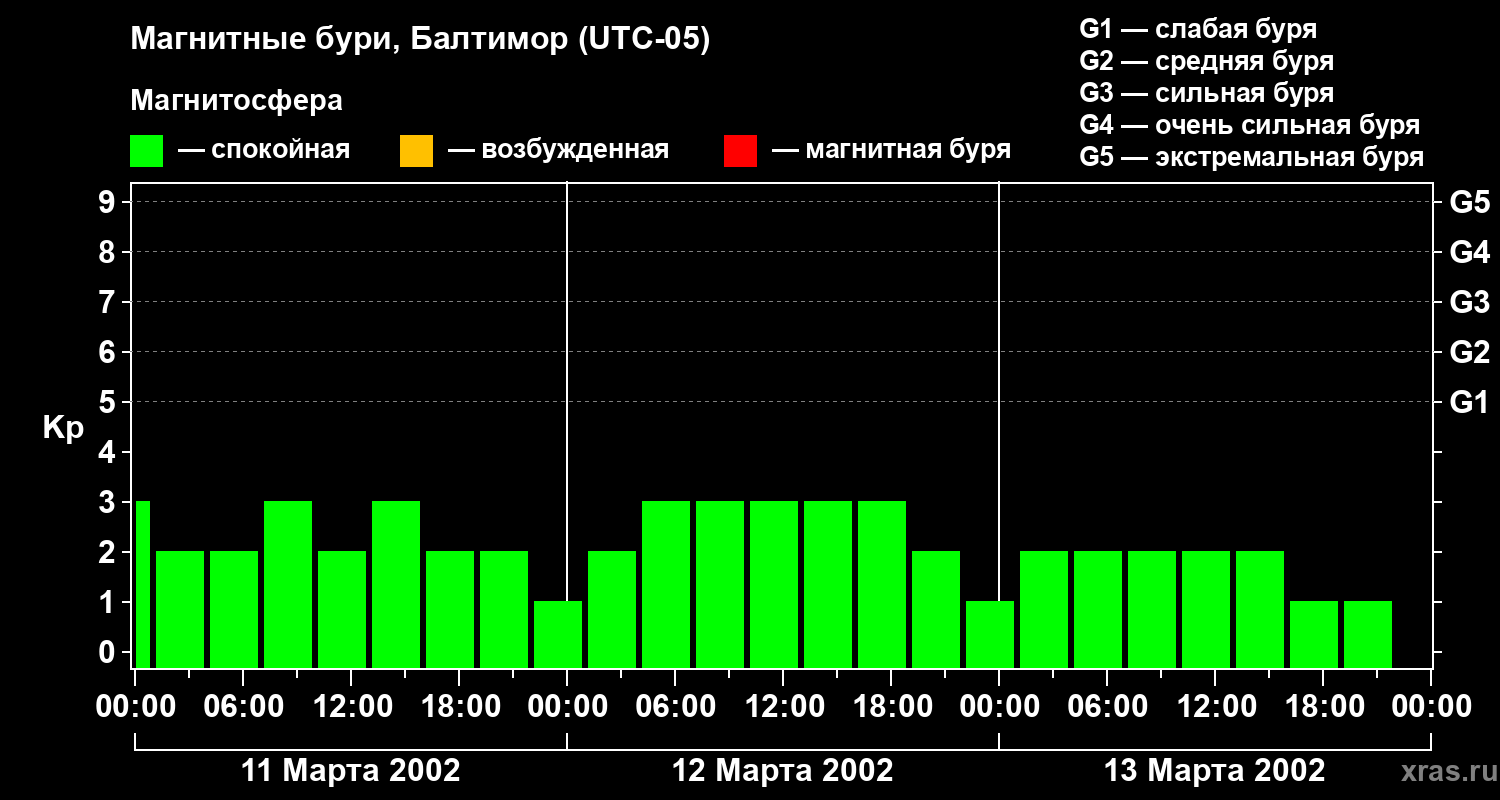This screenshot has height=800, width=1500.
Task: Click the Kp 3 bar after 12:00 on 11 Марта
Action: [396, 584]
